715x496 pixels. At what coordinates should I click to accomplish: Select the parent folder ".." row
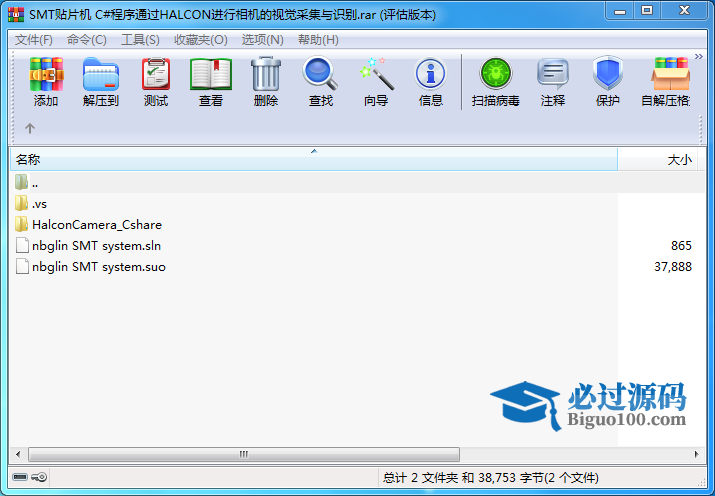358,183
